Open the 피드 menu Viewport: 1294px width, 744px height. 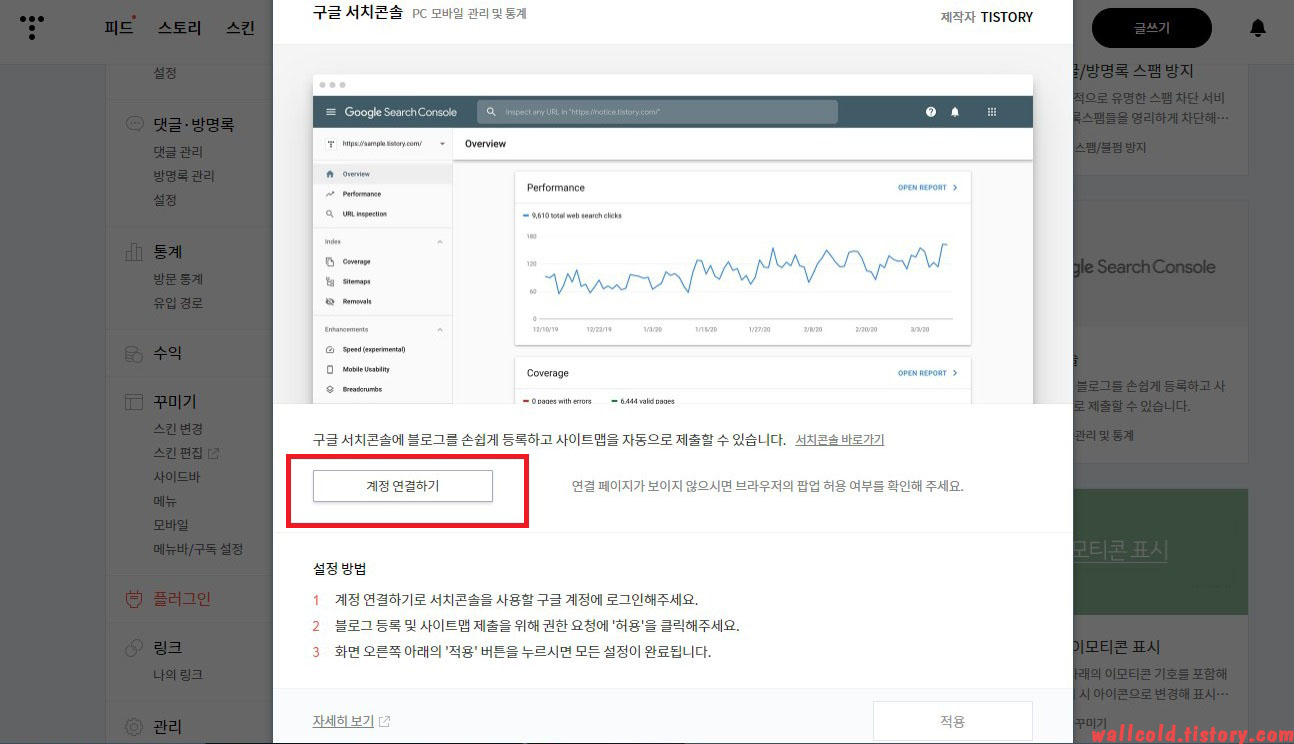118,28
